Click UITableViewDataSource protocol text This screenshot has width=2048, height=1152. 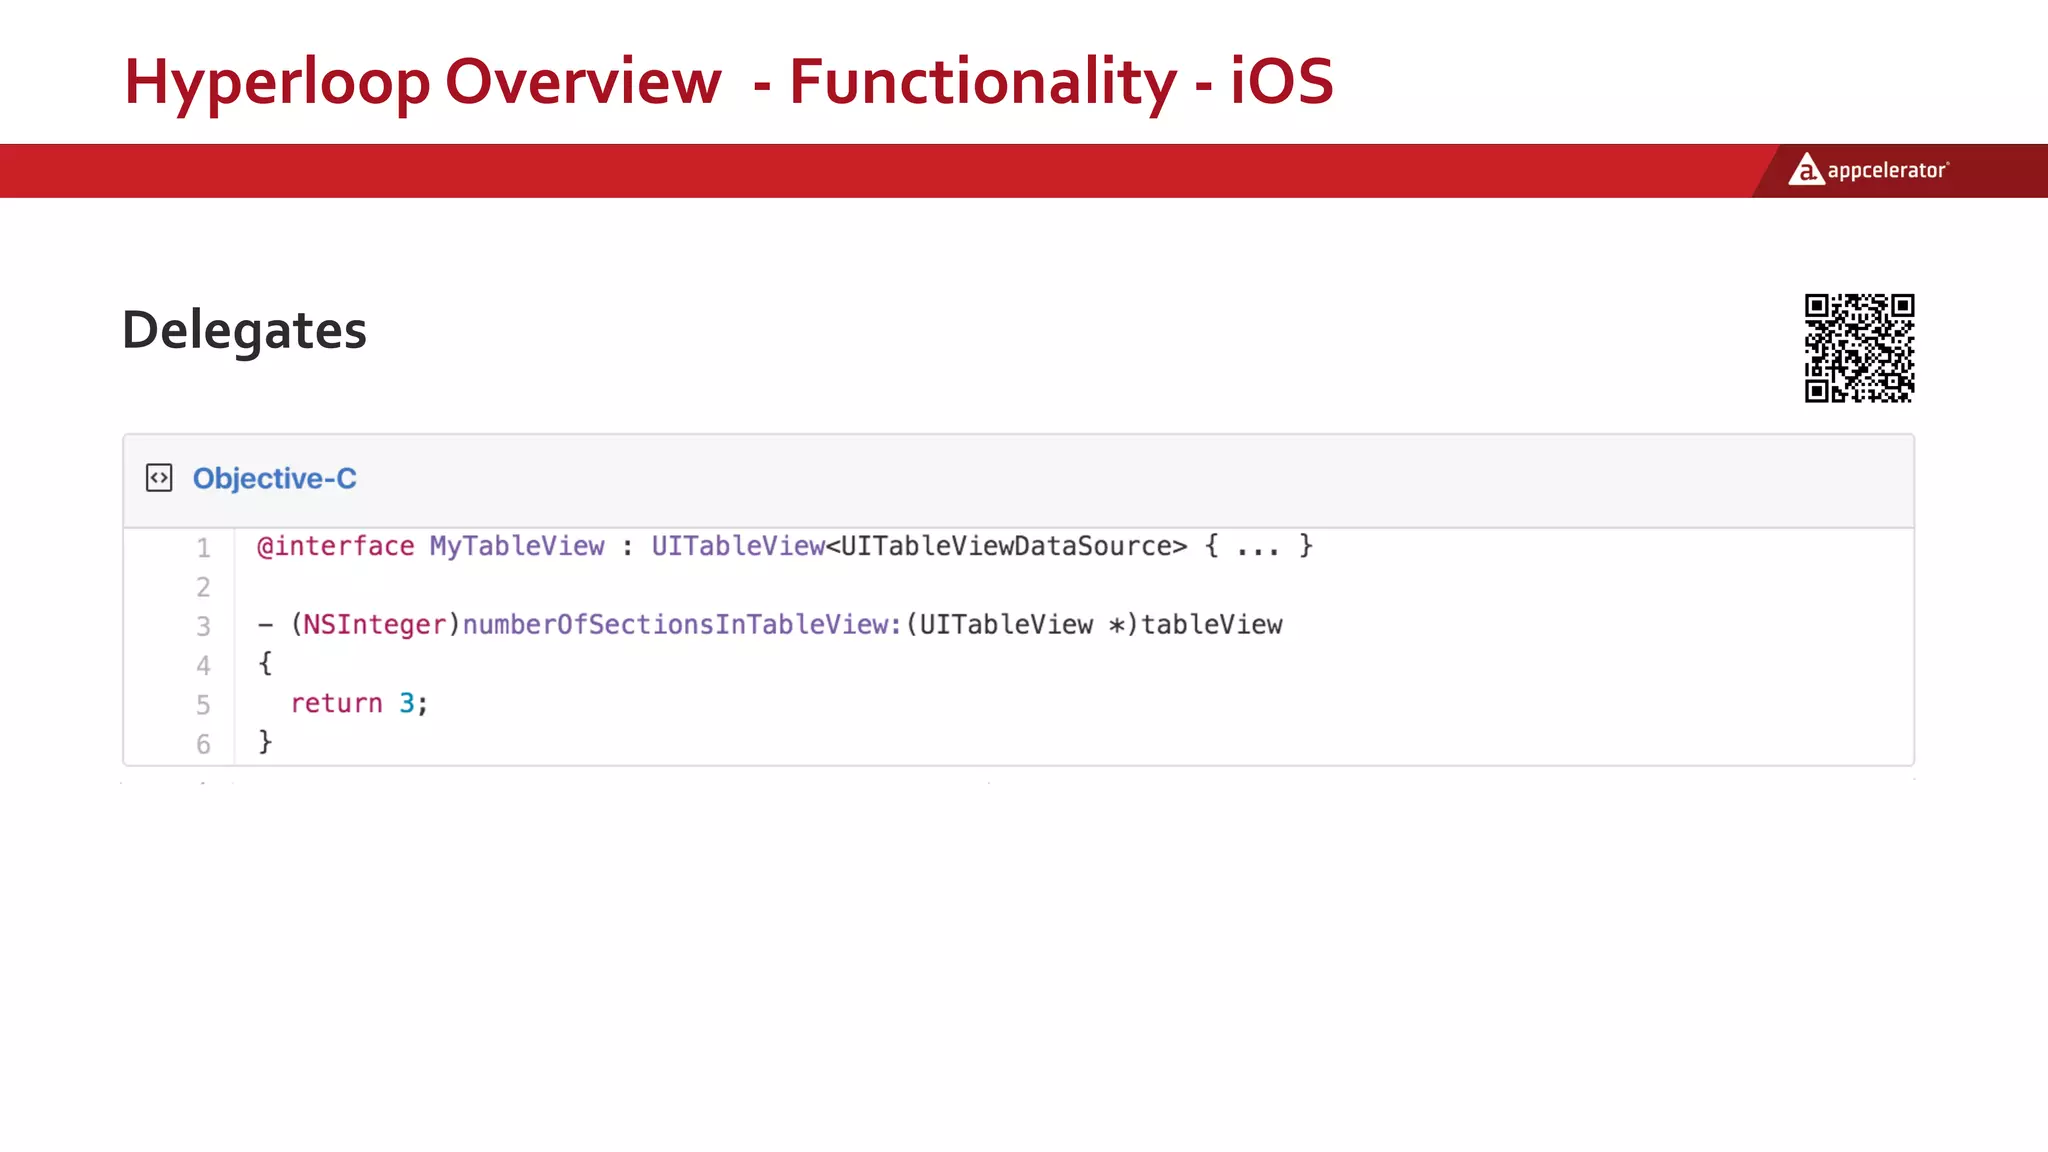pyautogui.click(x=1006, y=546)
